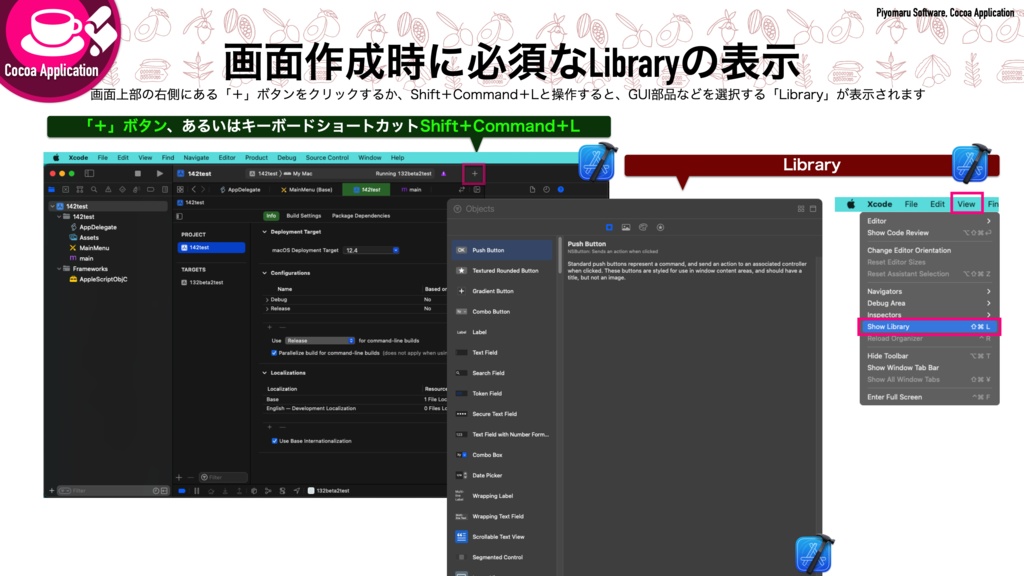Toggle Use Base Internationalization checkbox
Viewport: 1024px width, 576px height.
click(x=274, y=441)
